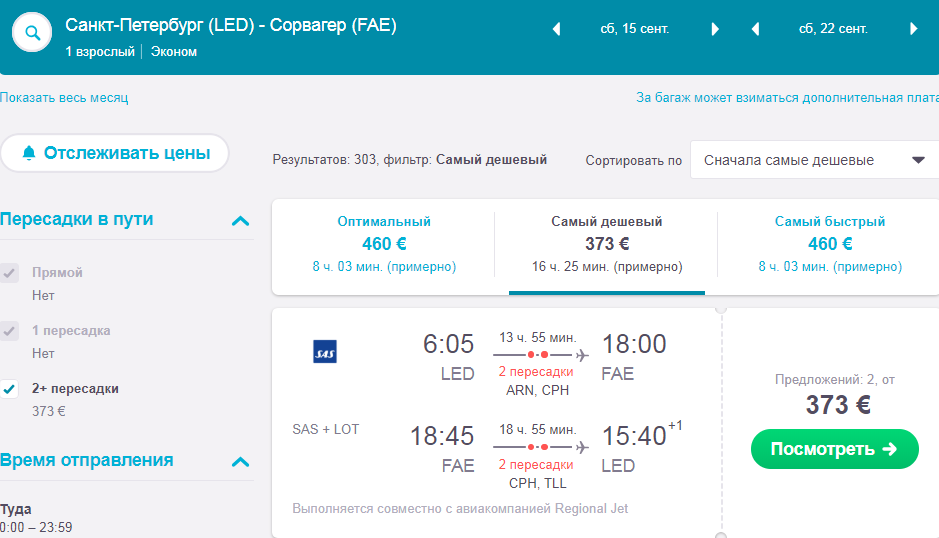
Task: Open the Сортировать по dropdown
Action: coord(814,160)
